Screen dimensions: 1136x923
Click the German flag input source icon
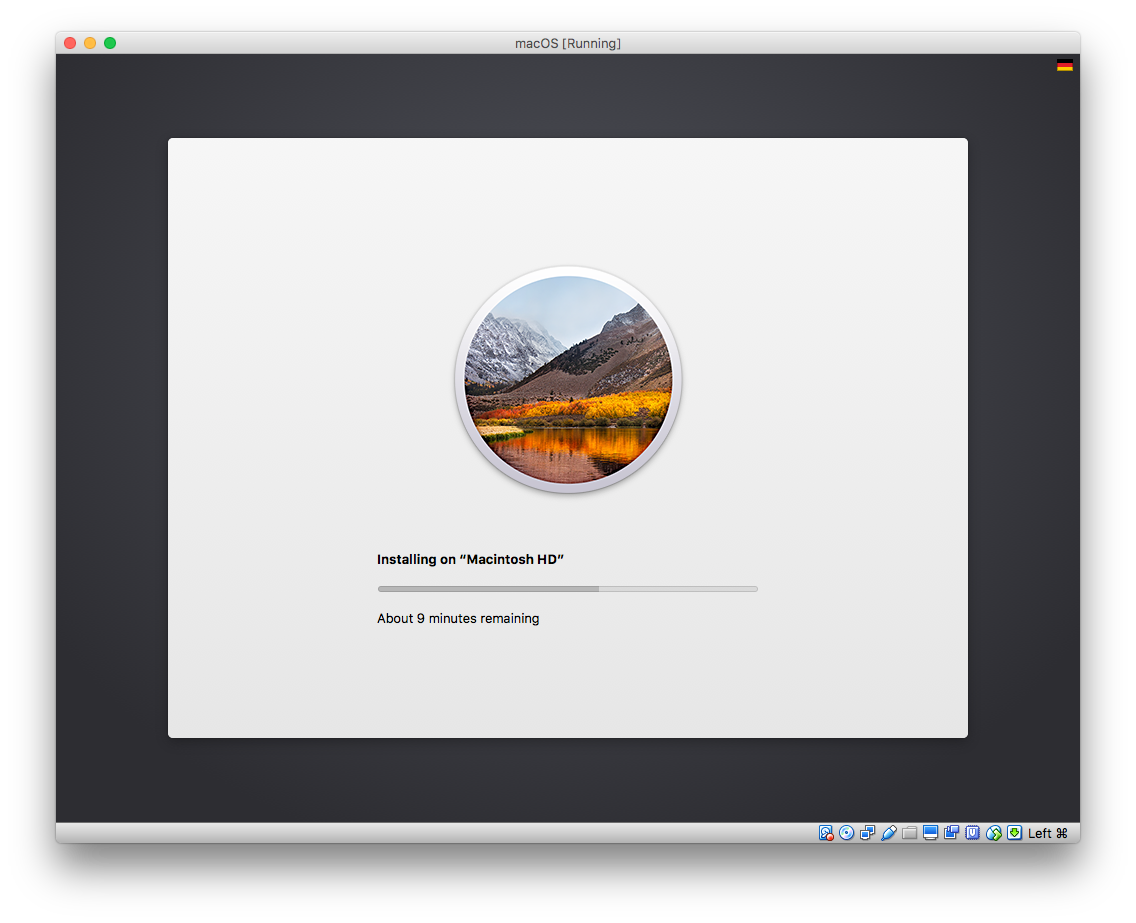click(x=1064, y=65)
